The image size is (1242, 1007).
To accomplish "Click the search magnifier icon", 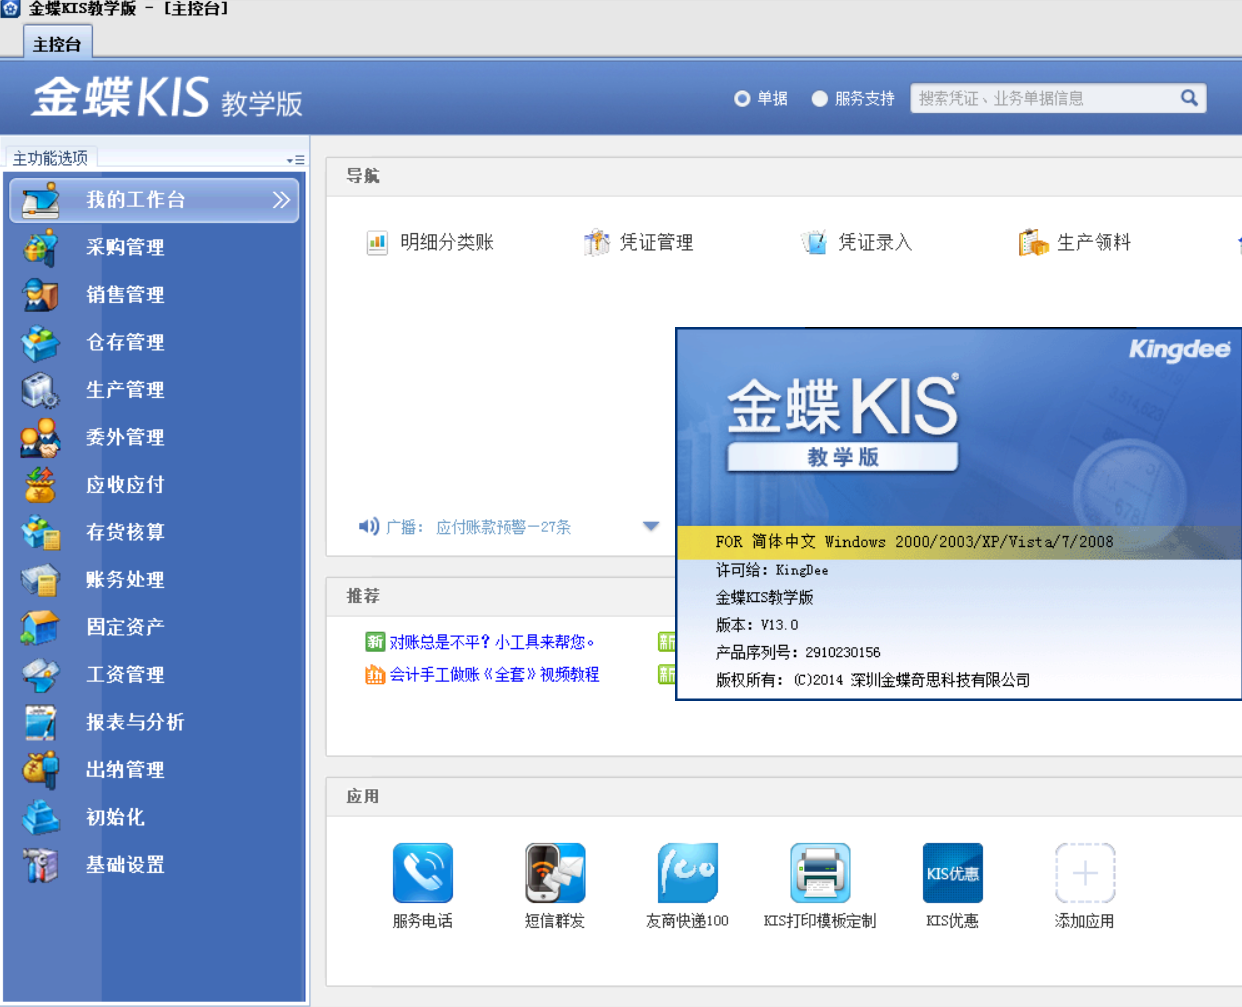I will (x=1189, y=98).
